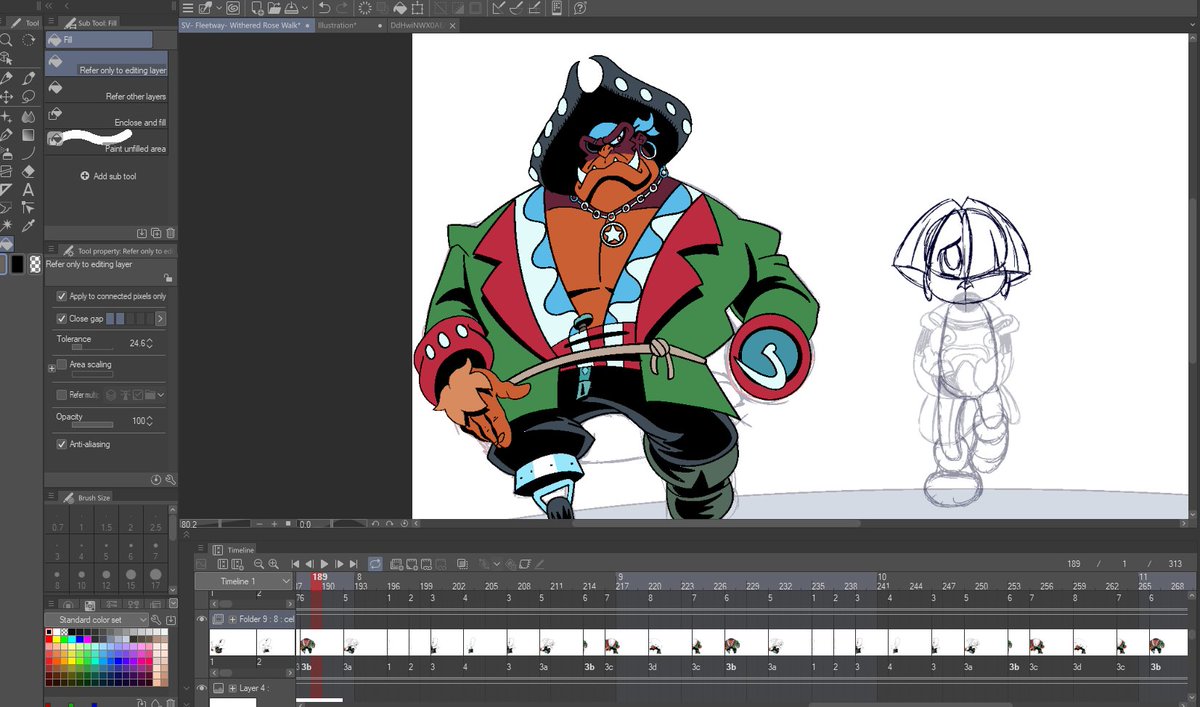
Task: Open the Timeline panel menu
Action: coord(200,548)
